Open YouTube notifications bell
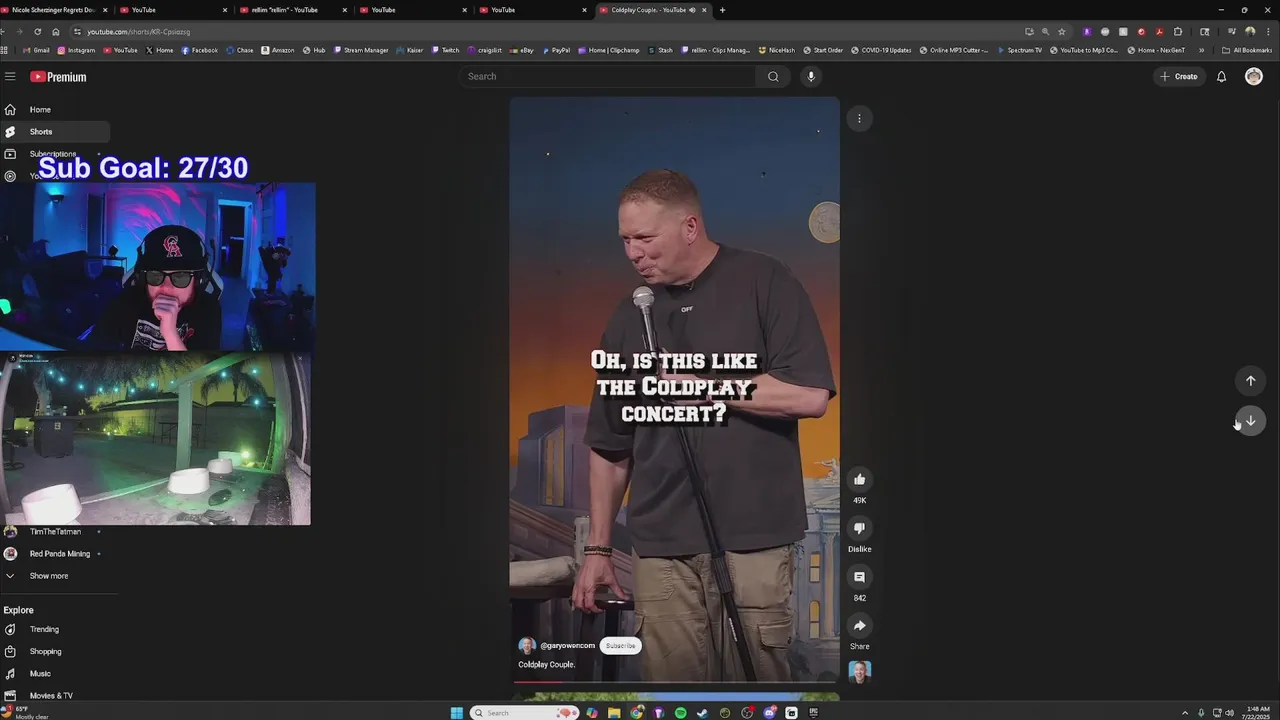The image size is (1280, 720). click(x=1221, y=76)
